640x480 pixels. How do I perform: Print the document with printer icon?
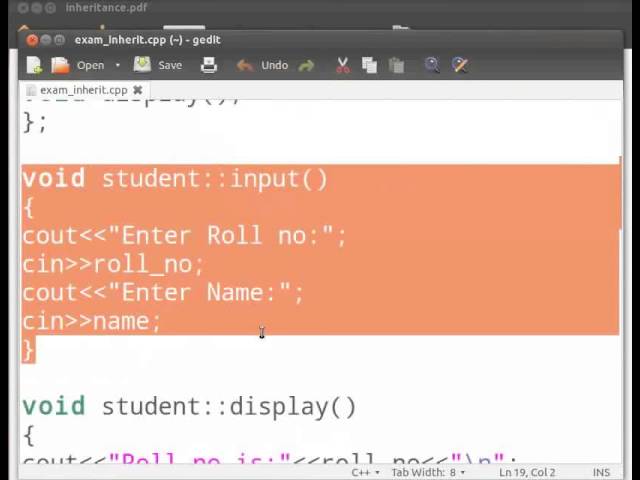tap(209, 65)
